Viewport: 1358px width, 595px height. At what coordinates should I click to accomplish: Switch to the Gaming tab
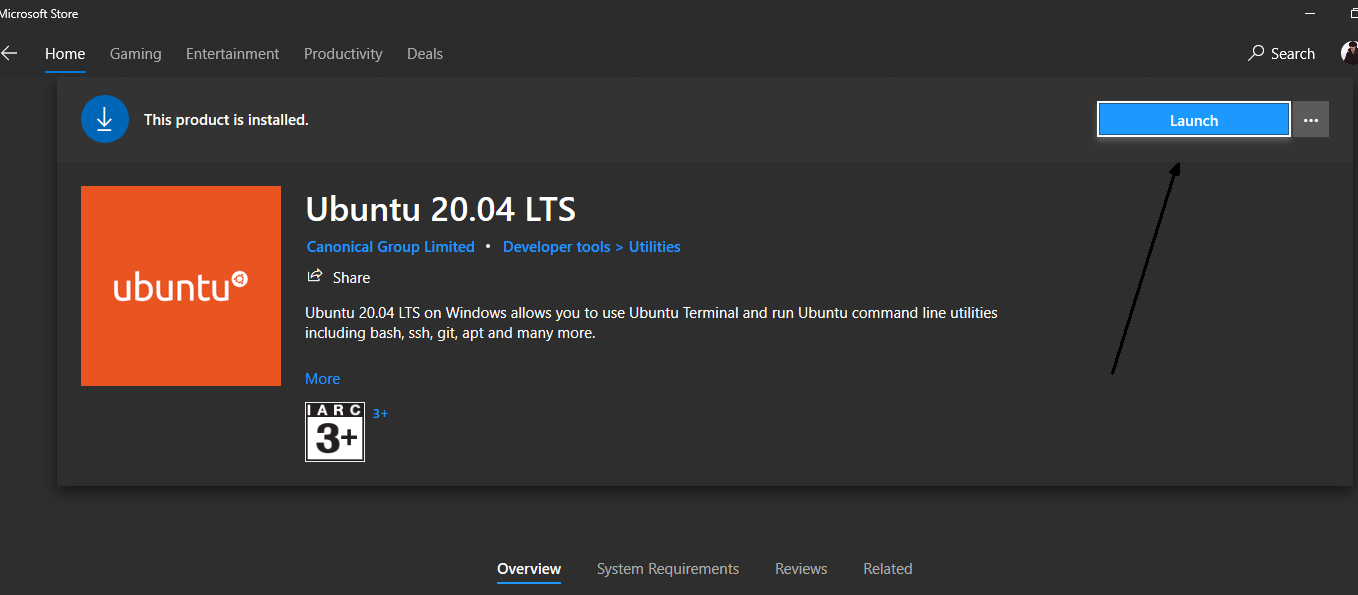[136, 53]
